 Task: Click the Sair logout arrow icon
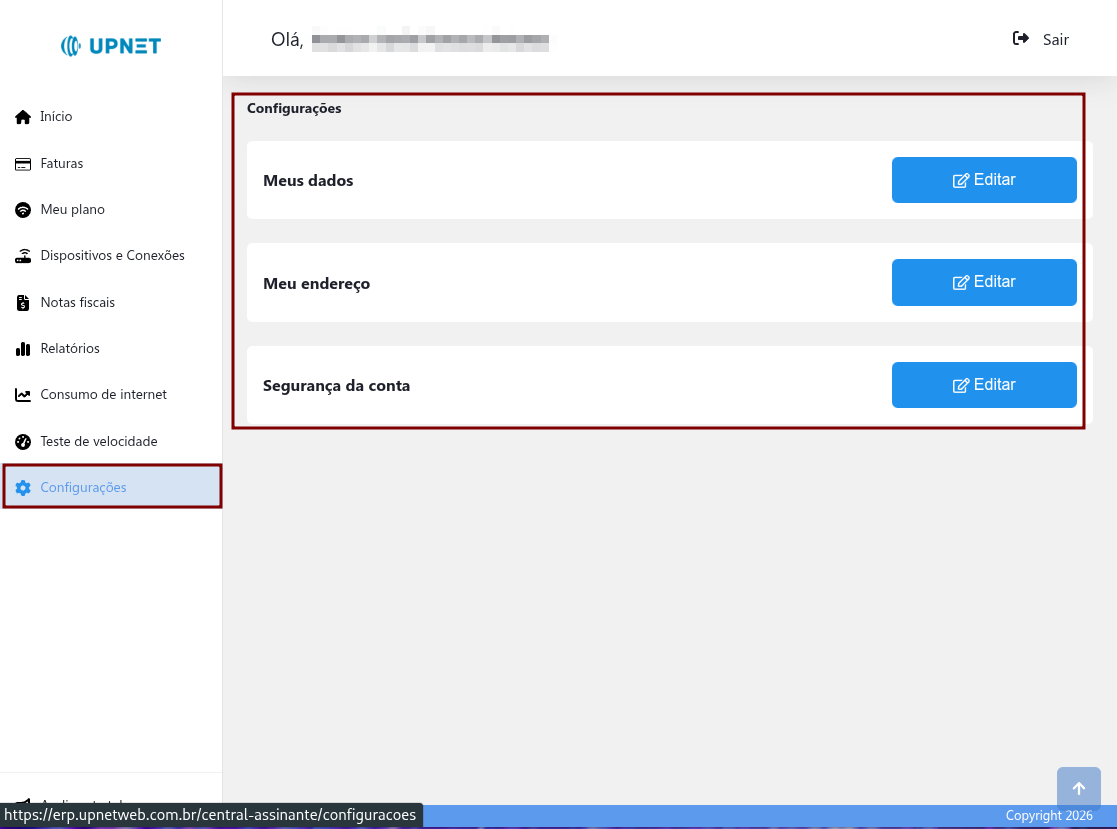[x=1020, y=38]
